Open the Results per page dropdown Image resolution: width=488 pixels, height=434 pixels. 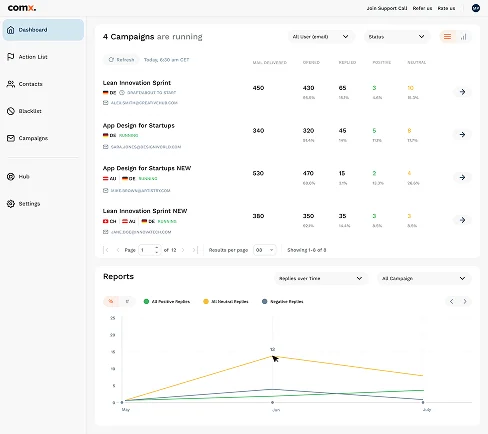point(265,250)
